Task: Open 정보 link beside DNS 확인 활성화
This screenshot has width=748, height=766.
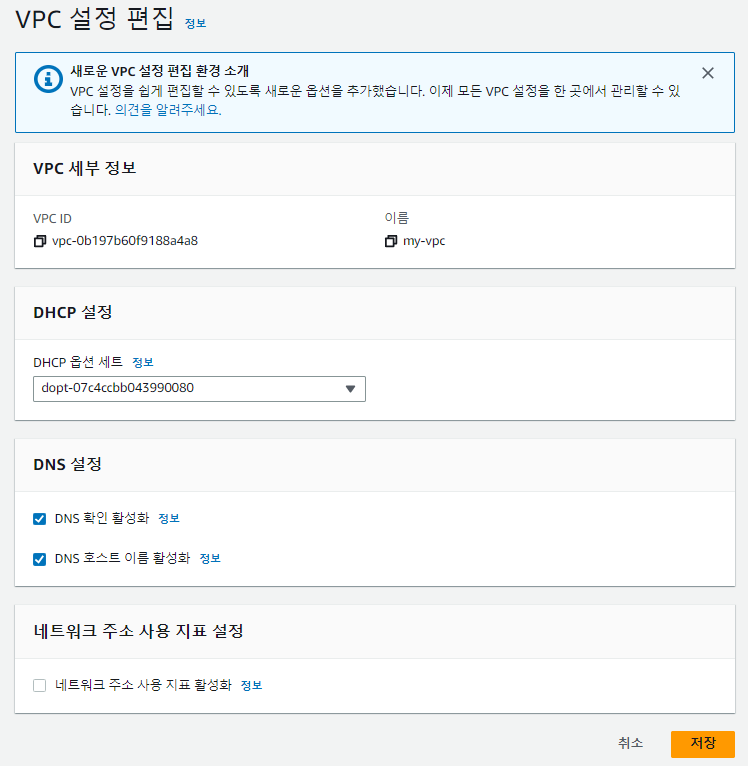Action: point(169,518)
